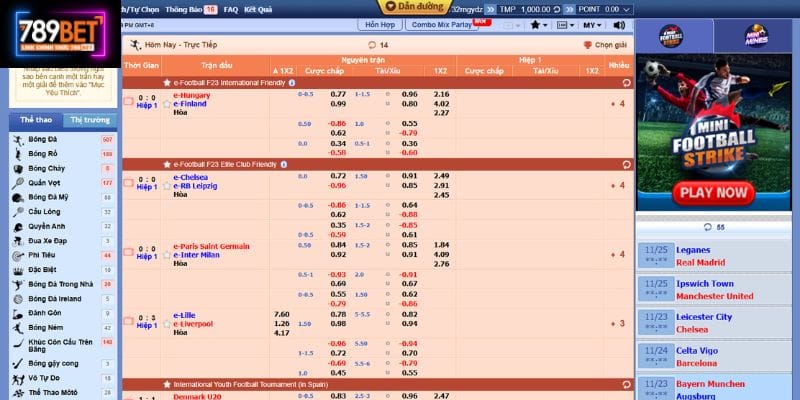The image size is (800, 400).
Task: Refresh the International Youth Football Tournament league
Action: (x=627, y=384)
